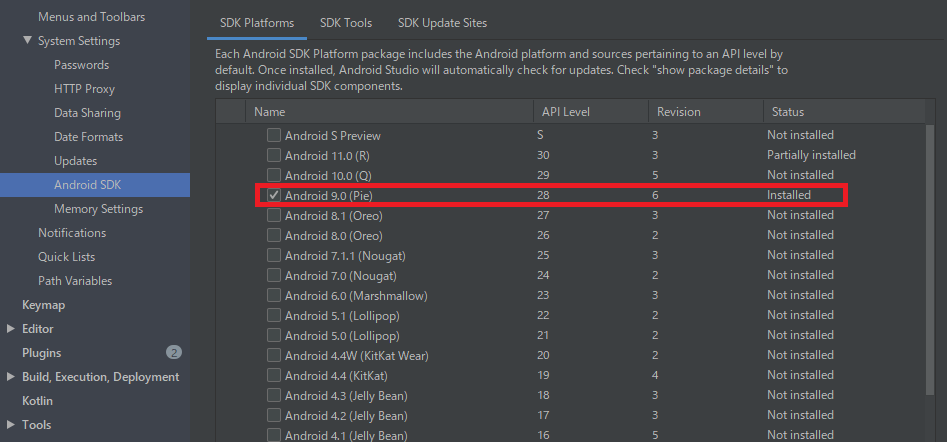This screenshot has height=442, width=947.
Task: Check the Android 7.0 (Nougat) checkbox
Action: (274, 275)
